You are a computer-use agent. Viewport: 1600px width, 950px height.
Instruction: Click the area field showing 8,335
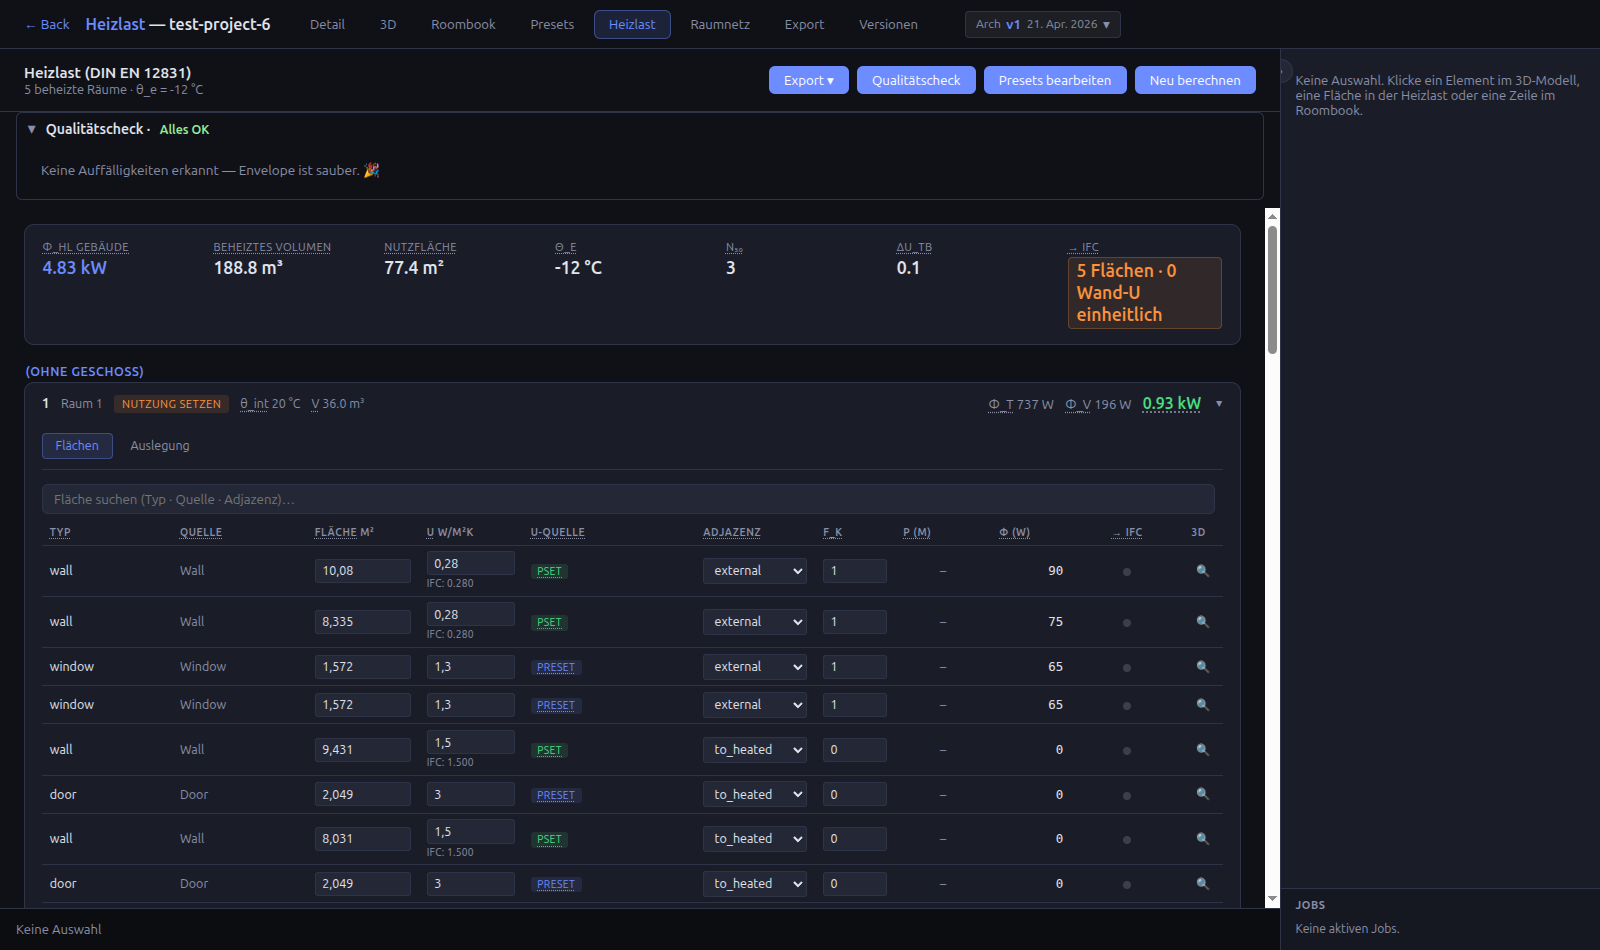point(362,622)
